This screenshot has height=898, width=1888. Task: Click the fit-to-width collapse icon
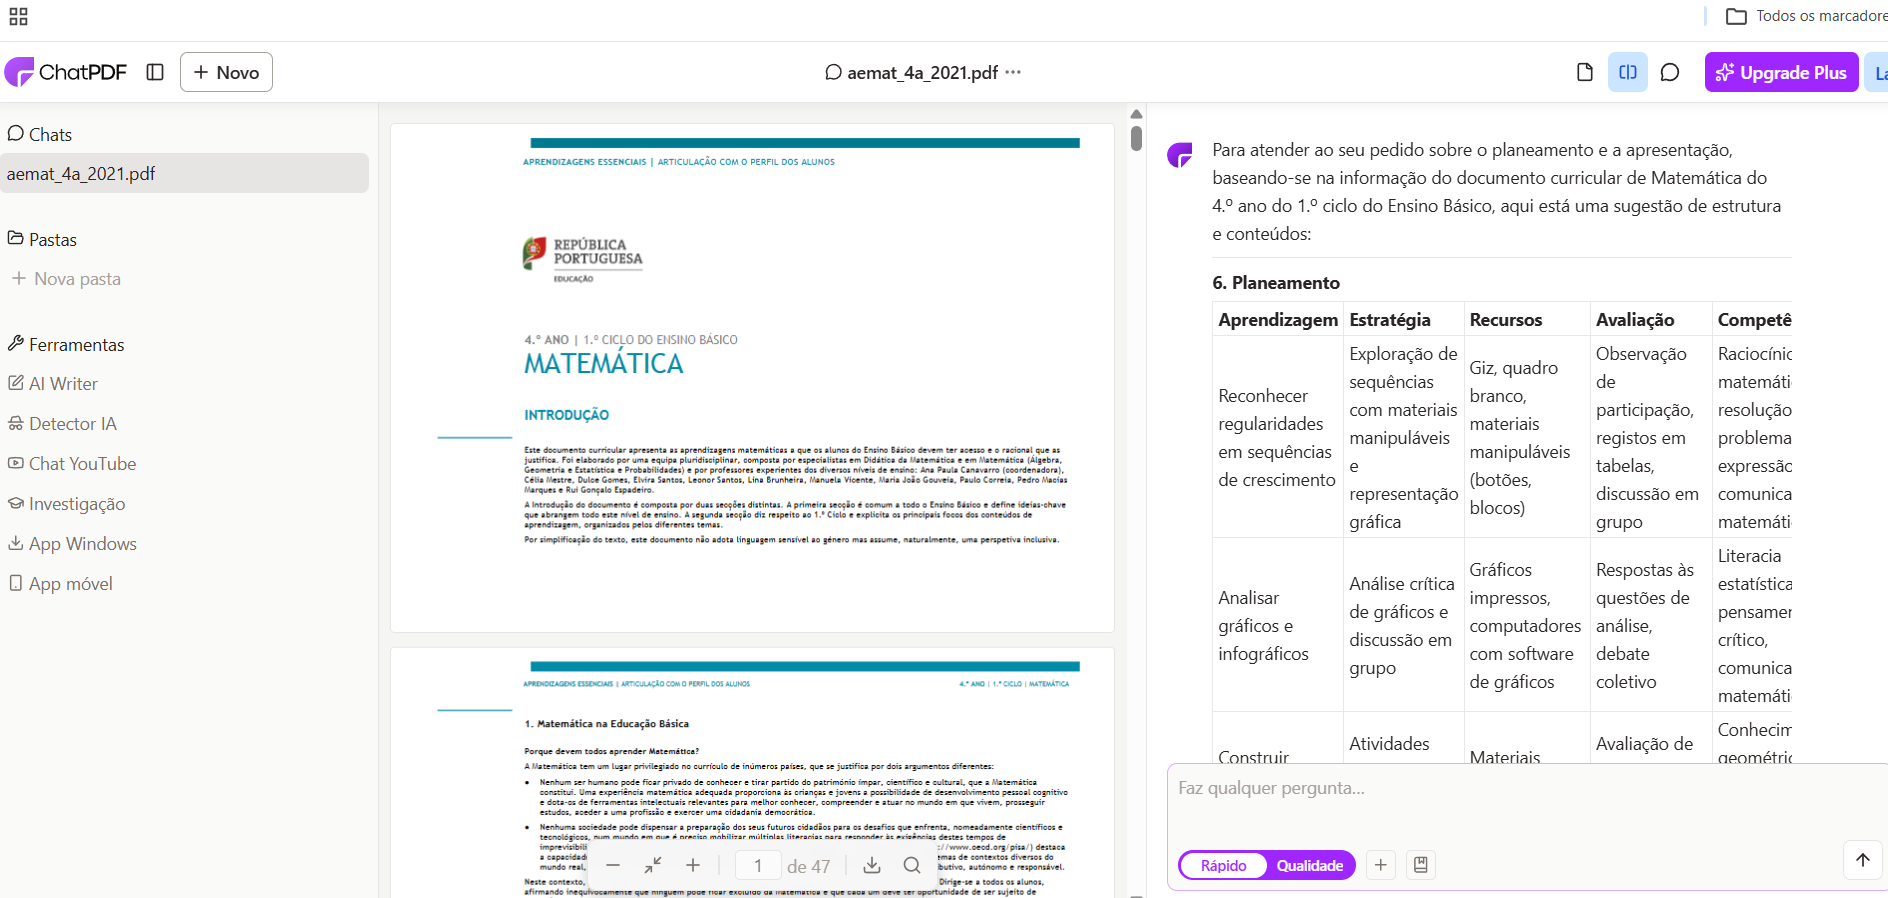point(653,865)
